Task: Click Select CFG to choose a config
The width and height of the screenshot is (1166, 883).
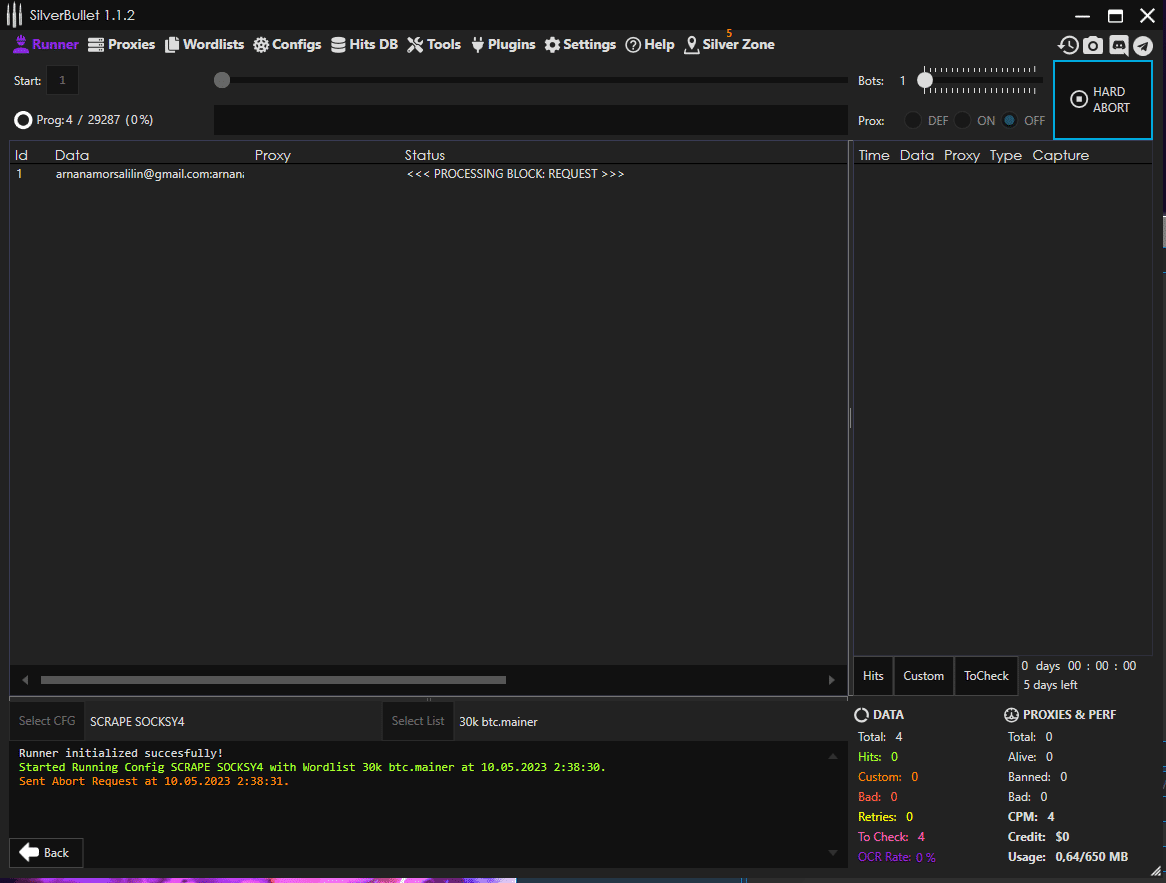Action: point(47,721)
